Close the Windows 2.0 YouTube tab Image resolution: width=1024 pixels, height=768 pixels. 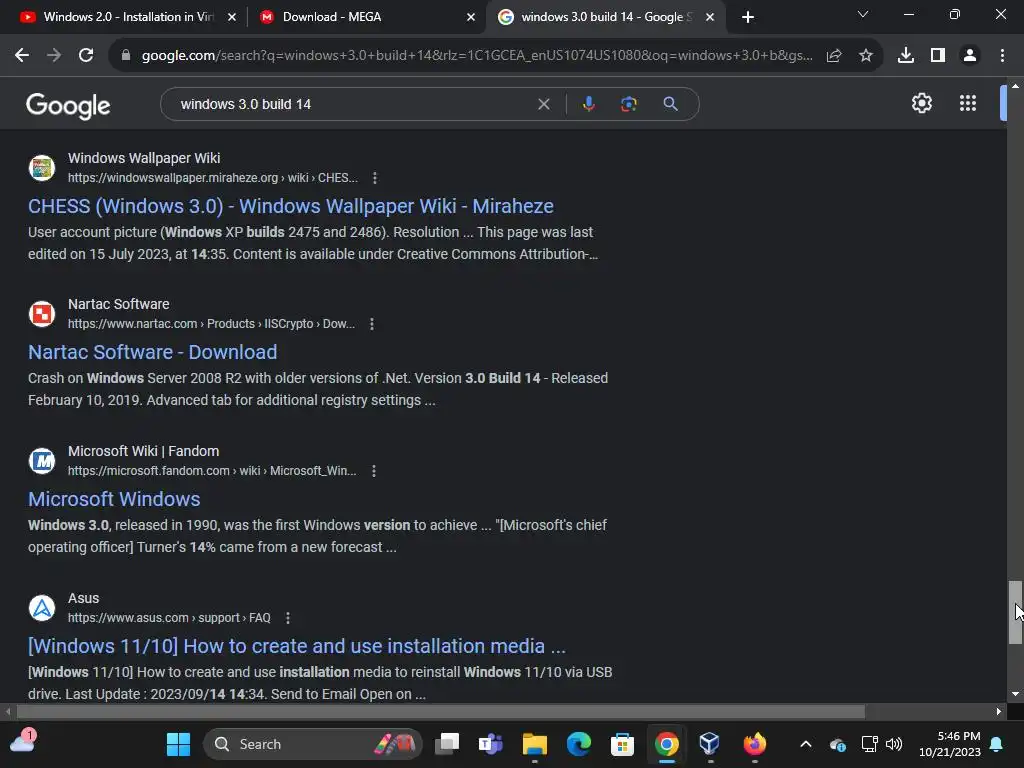click(x=232, y=18)
